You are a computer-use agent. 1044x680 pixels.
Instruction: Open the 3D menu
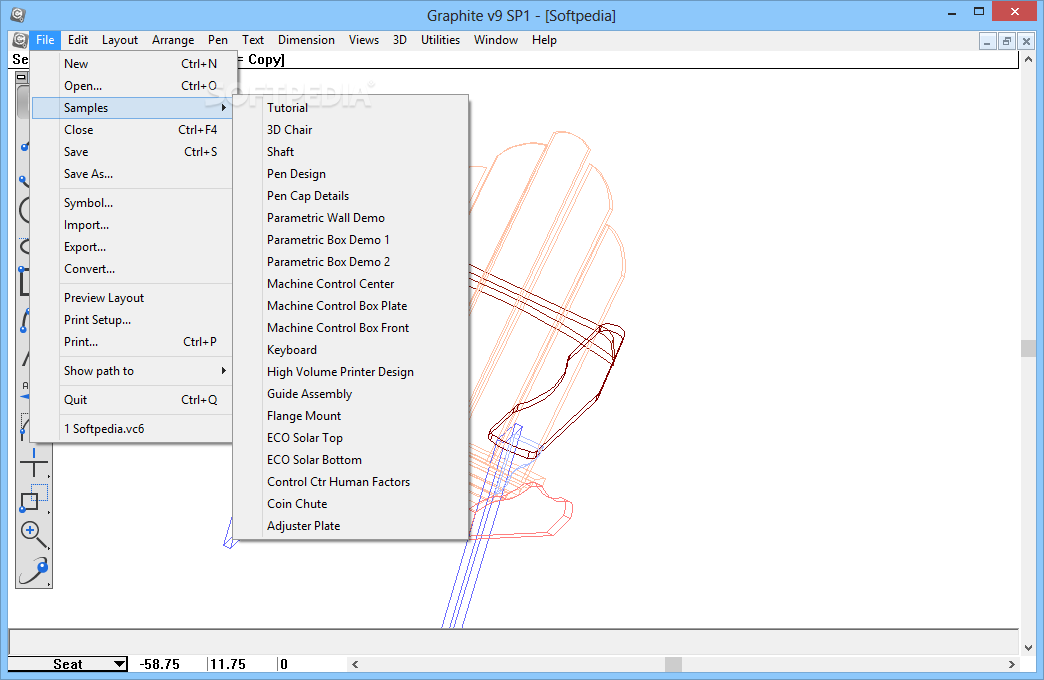(x=399, y=40)
